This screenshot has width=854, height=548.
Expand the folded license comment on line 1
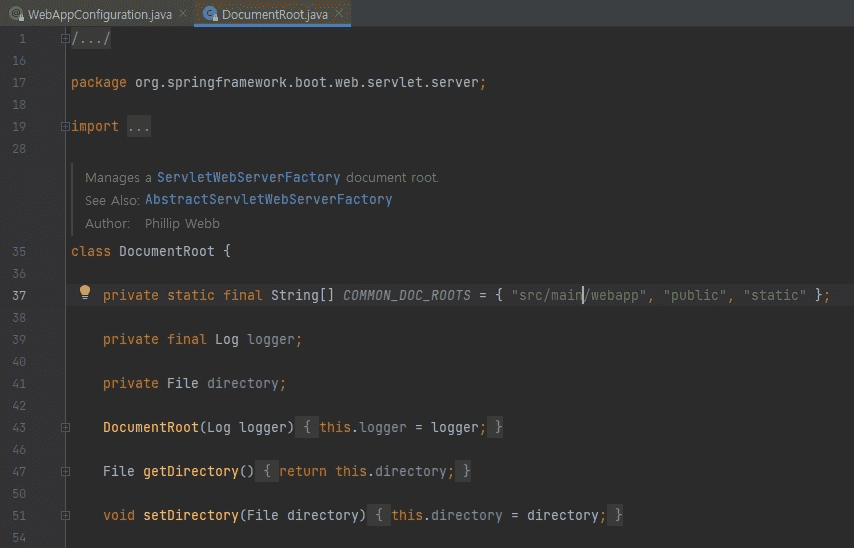(x=65, y=39)
